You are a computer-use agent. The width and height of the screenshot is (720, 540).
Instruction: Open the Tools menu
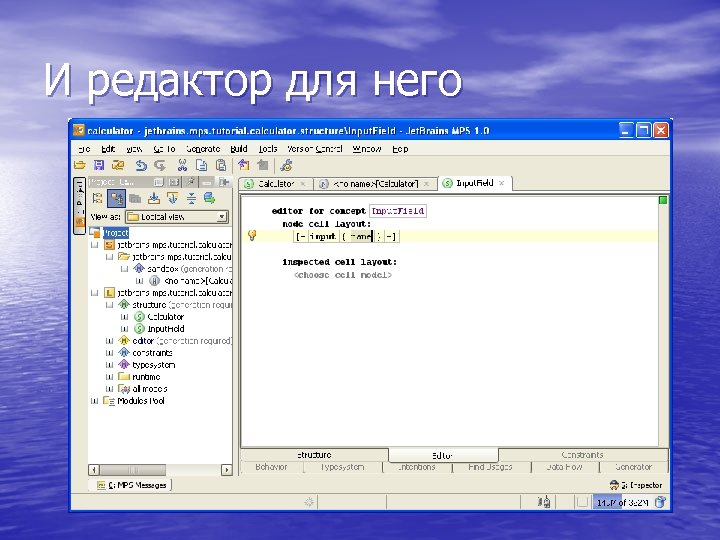coord(268,149)
